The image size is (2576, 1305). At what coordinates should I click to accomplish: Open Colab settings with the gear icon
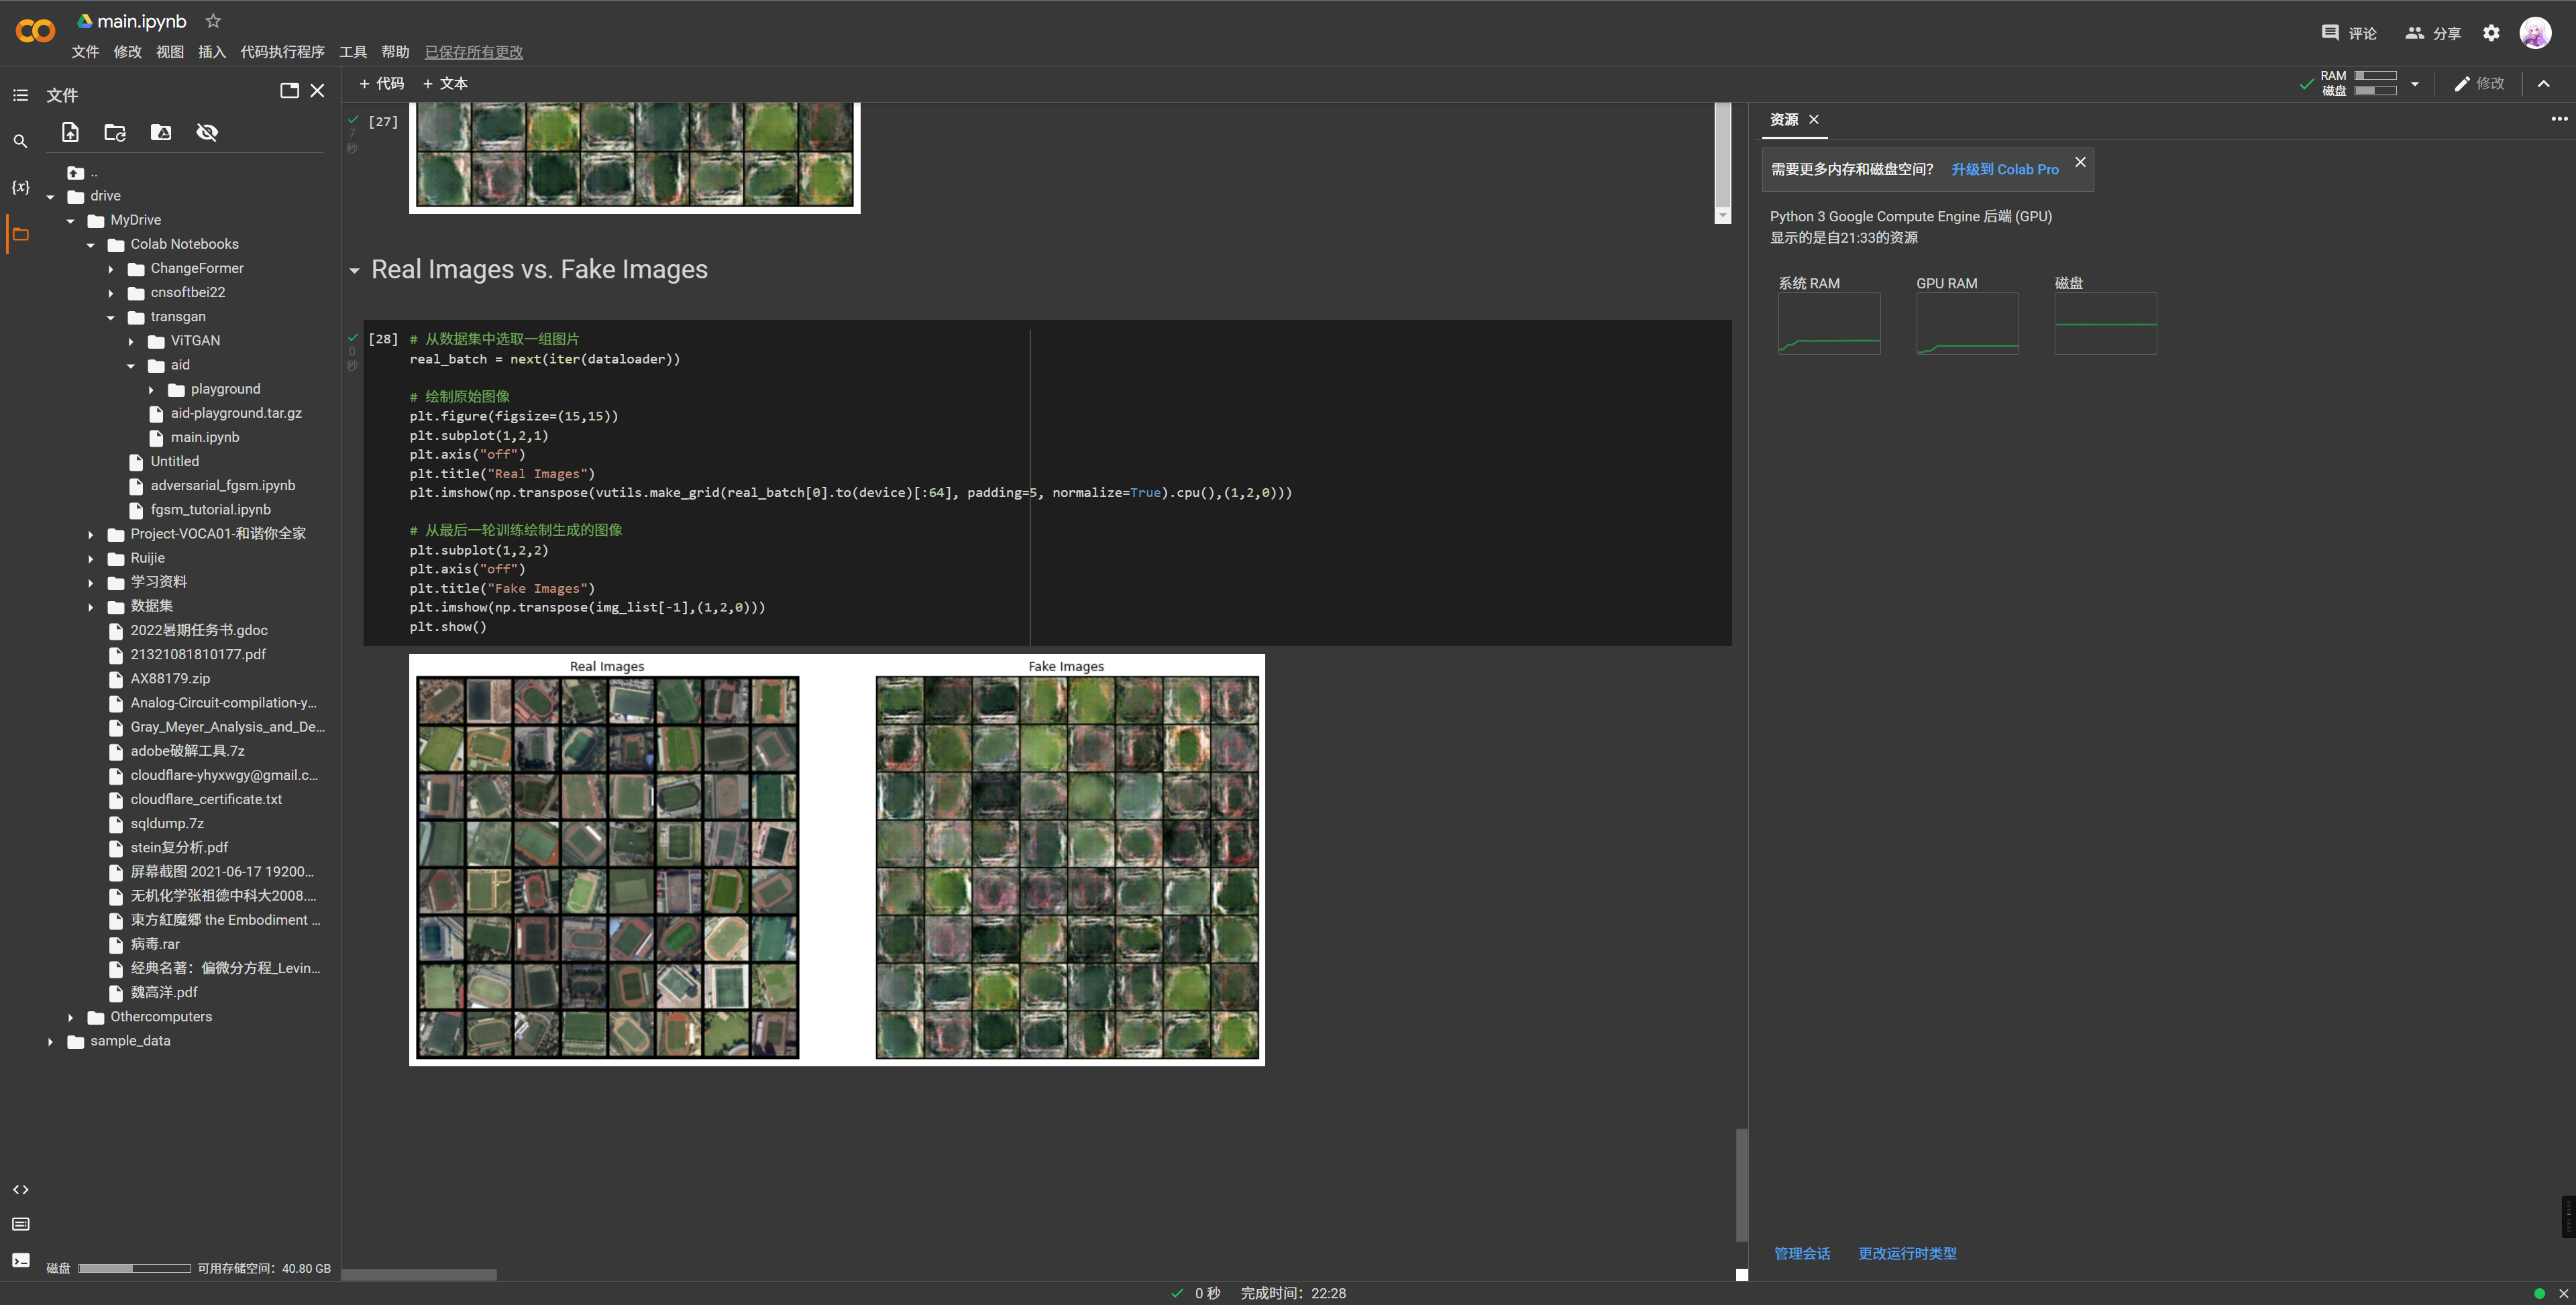coord(2491,33)
